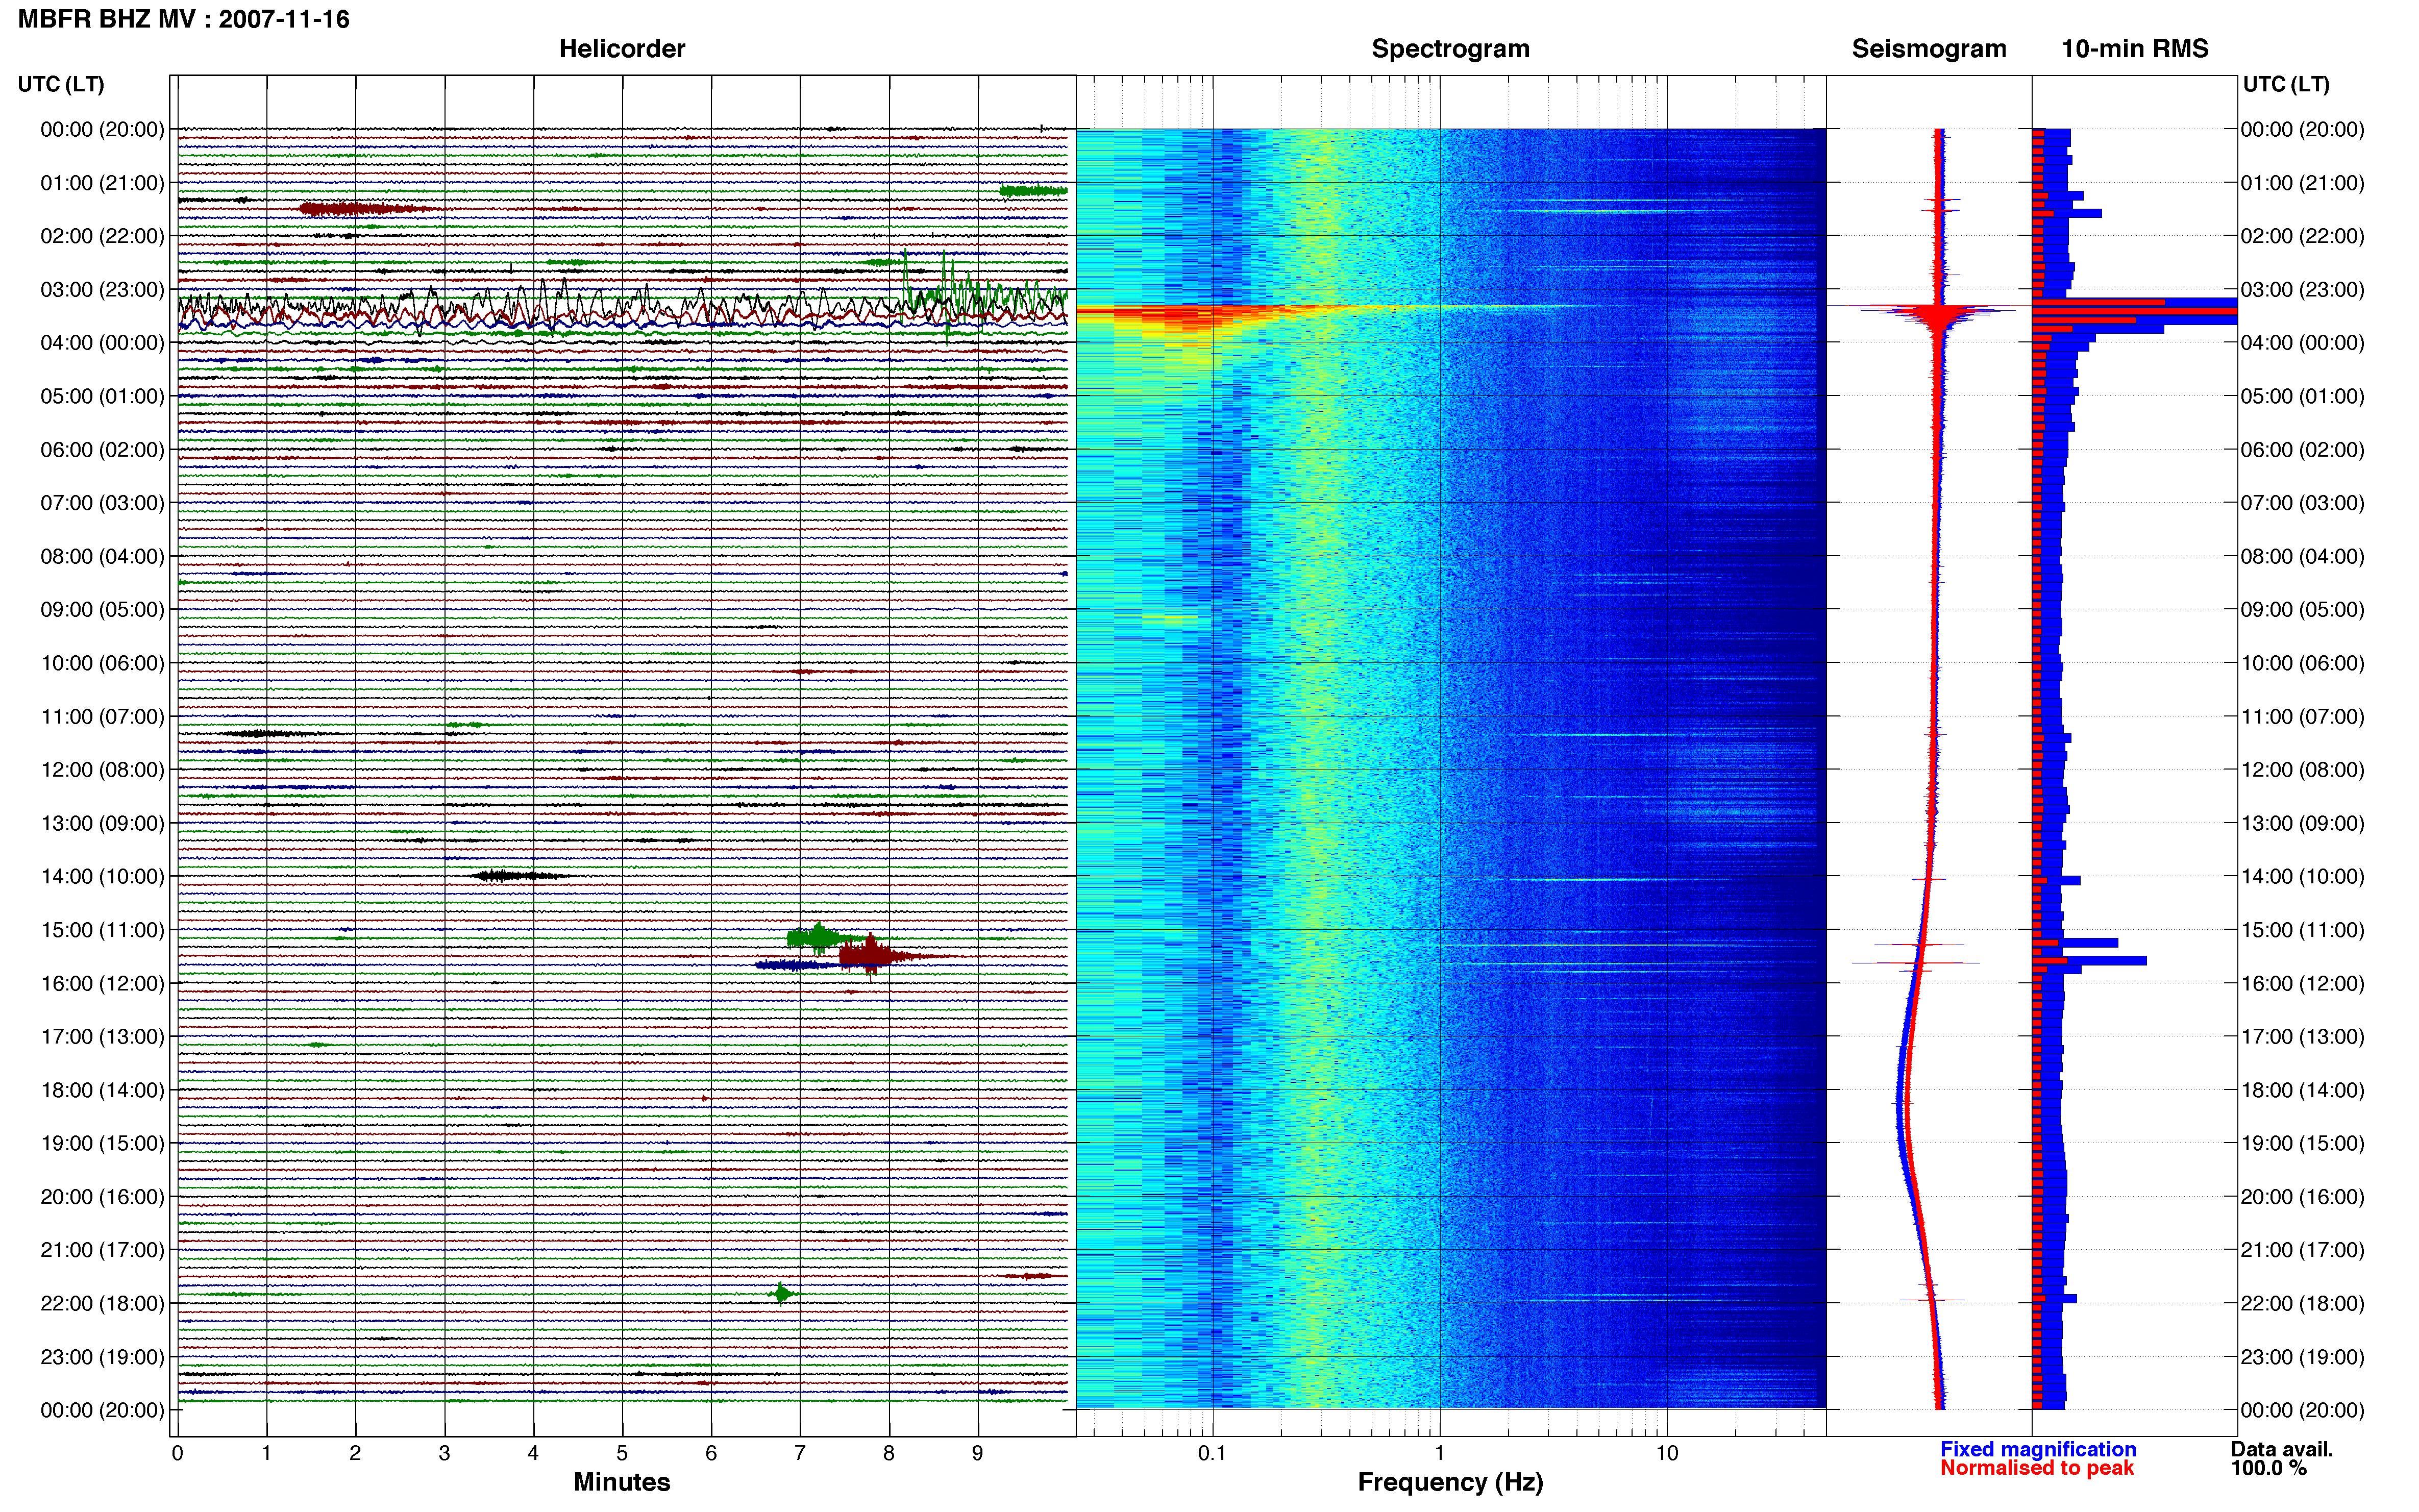Click the '10' frequency tick label
Image resolution: width=2419 pixels, height=1512 pixels.
point(1667,1453)
